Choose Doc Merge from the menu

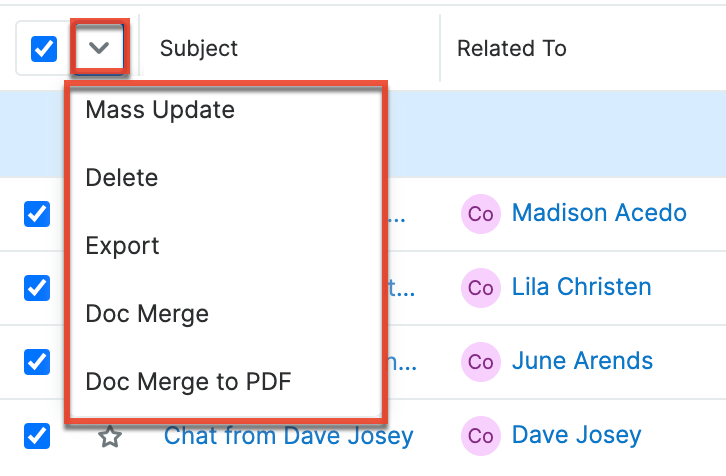(147, 314)
